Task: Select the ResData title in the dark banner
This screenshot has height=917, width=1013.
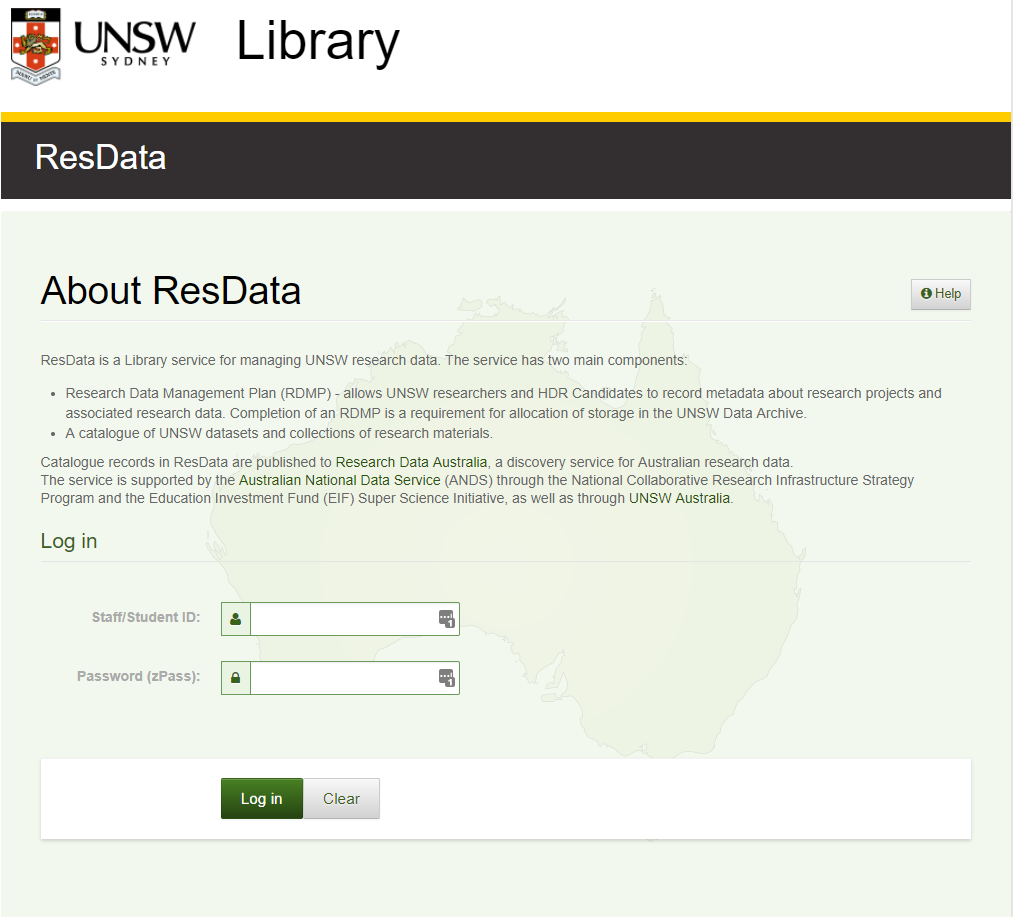Action: click(100, 158)
